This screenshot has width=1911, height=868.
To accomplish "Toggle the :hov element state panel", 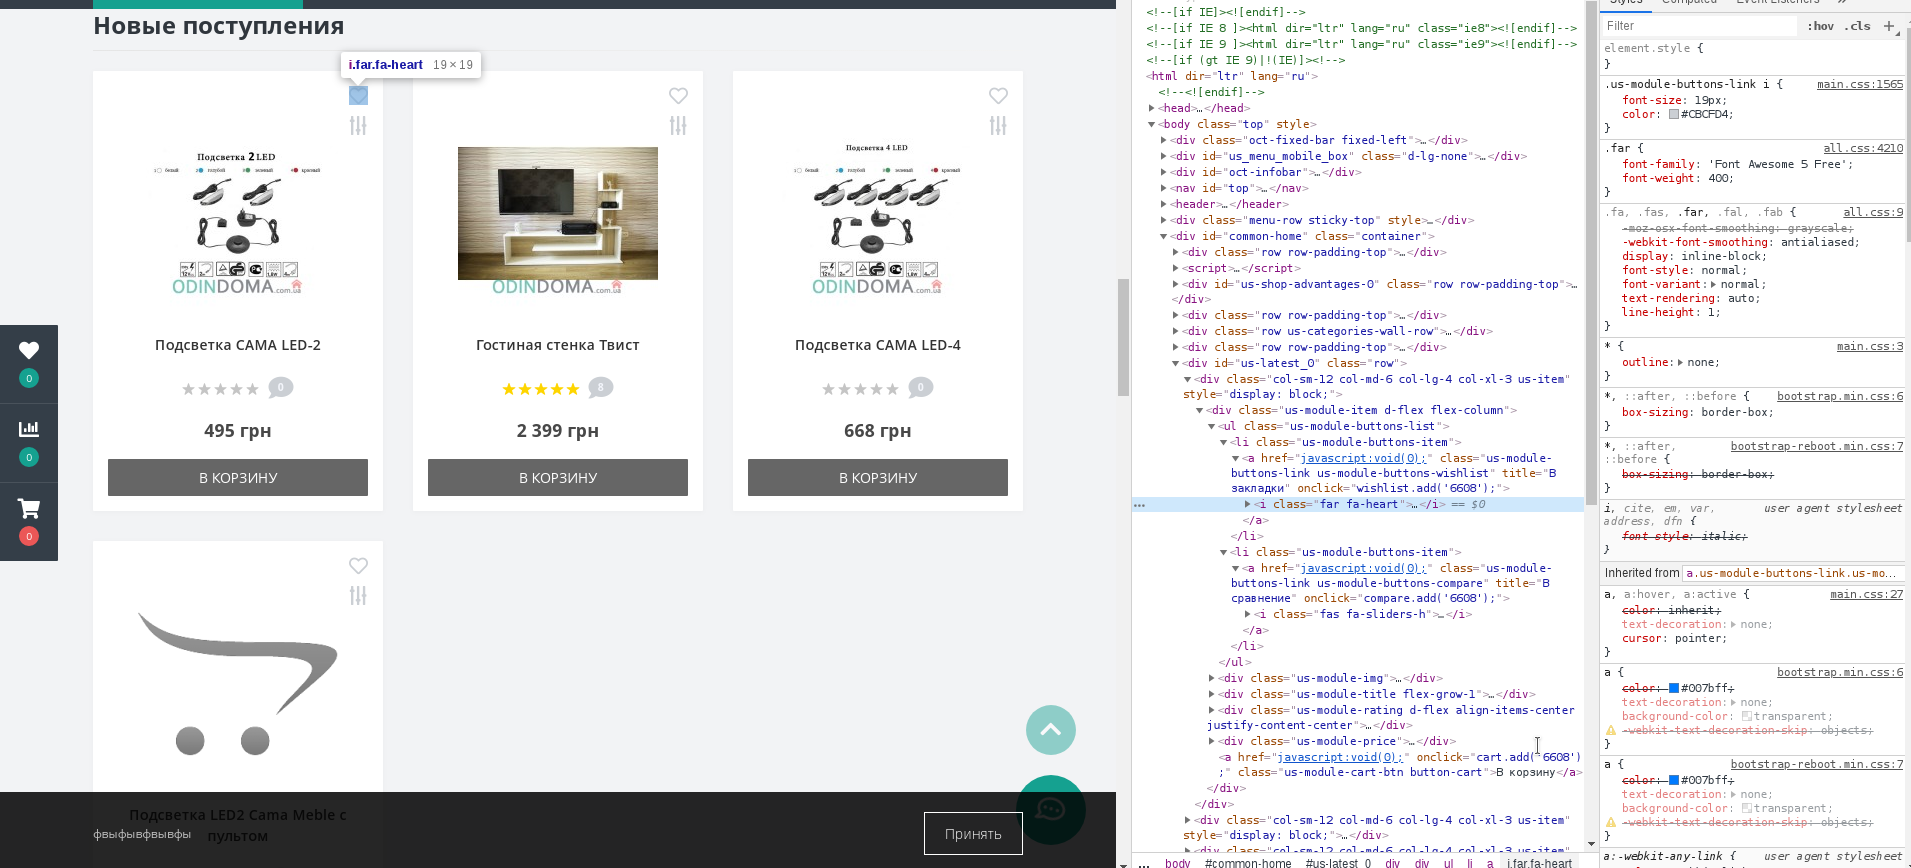I will (x=1820, y=26).
